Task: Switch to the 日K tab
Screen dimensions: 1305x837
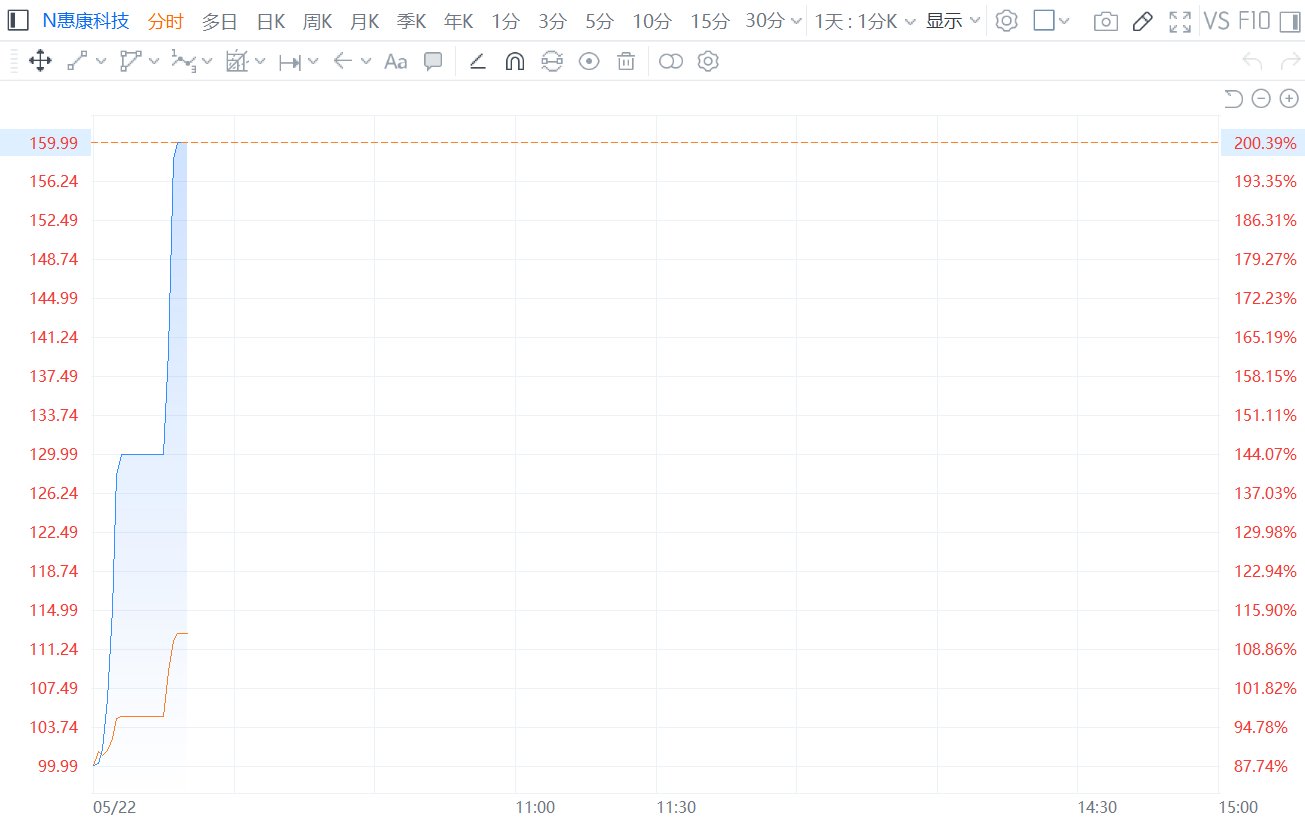Action: [270, 21]
